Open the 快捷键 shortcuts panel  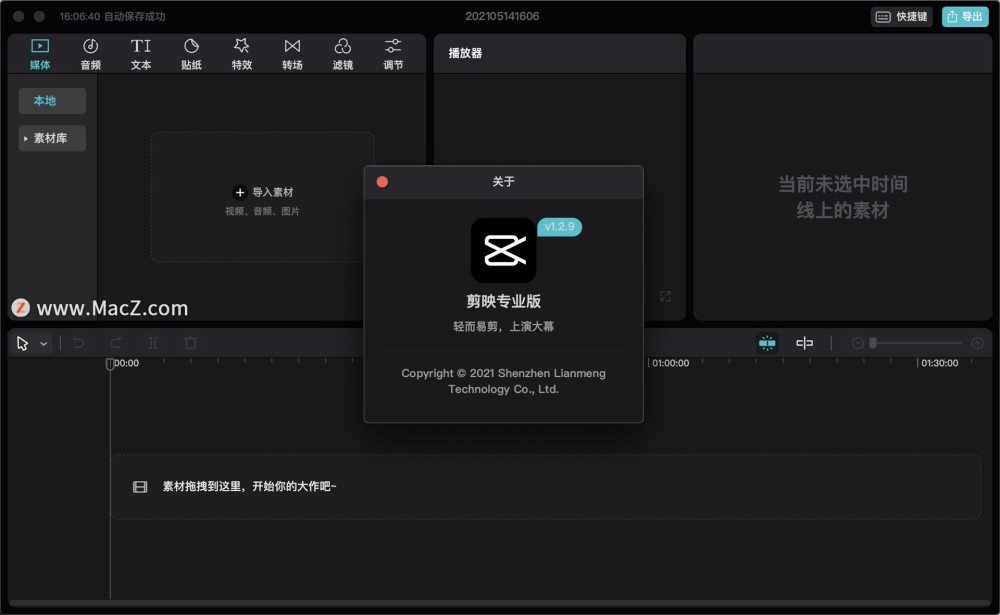[902, 17]
